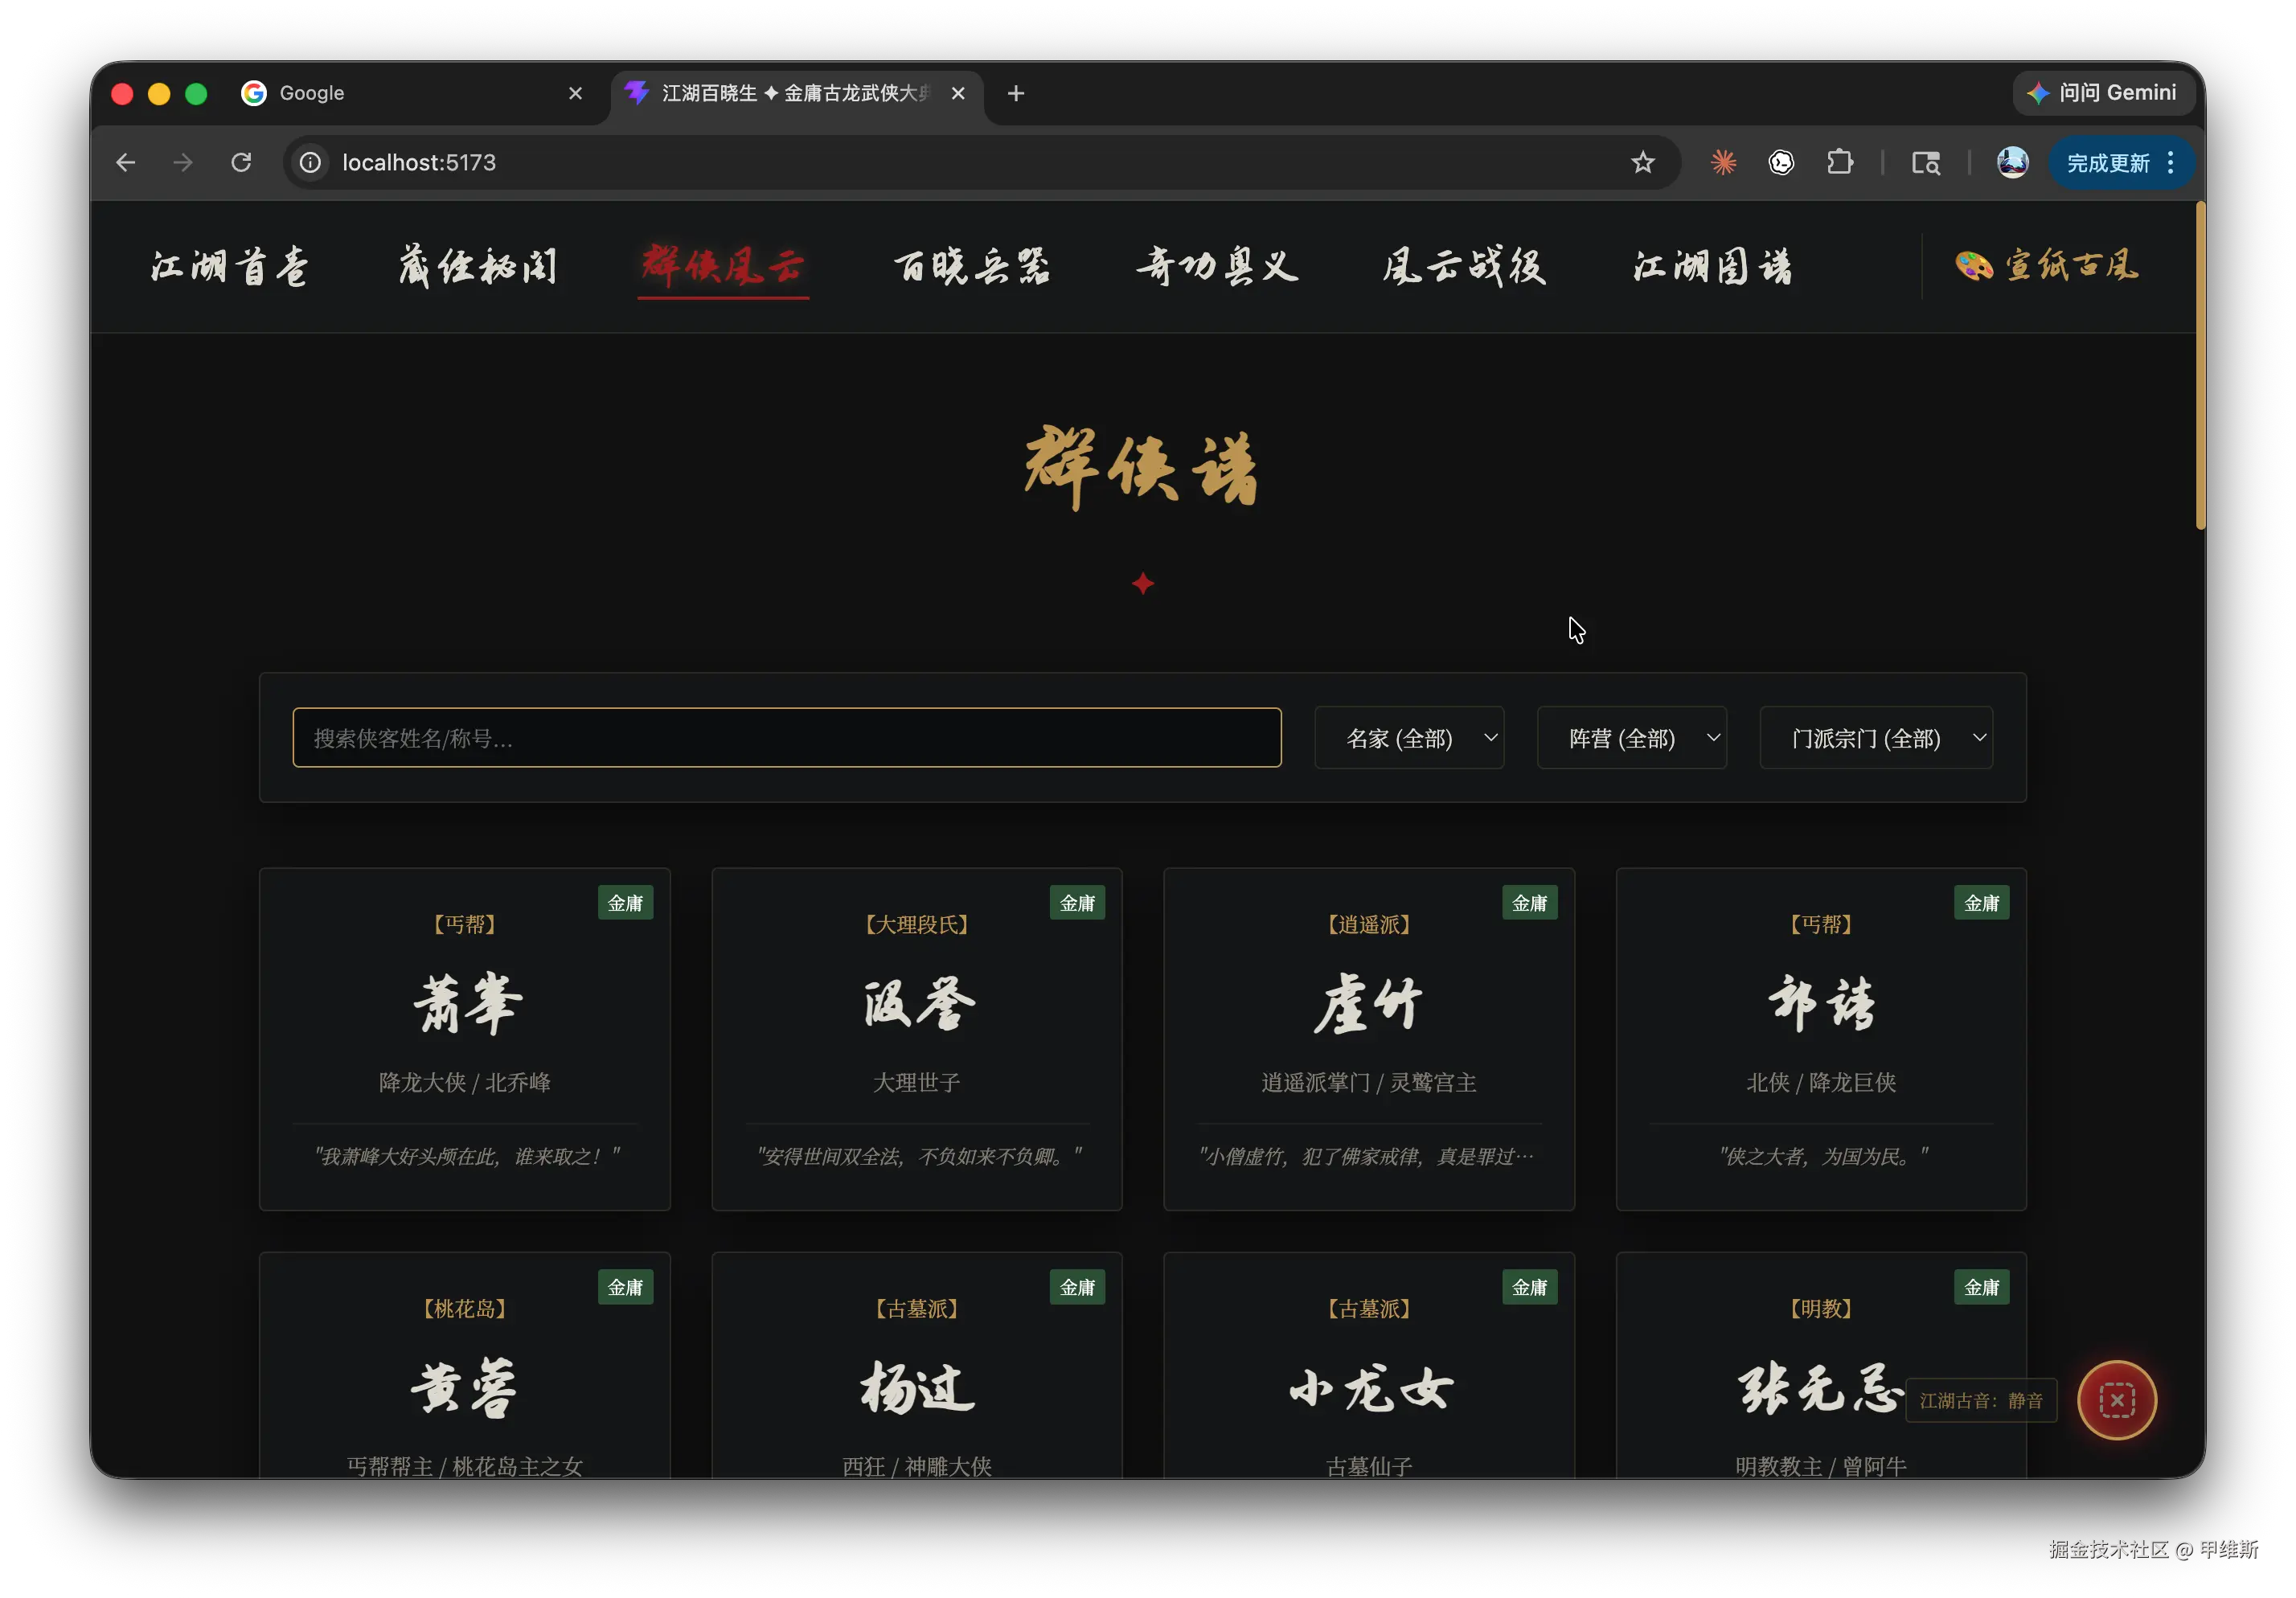The height and width of the screenshot is (1598, 2296).
Task: Open the ChatGPT-style round extension icon
Action: (1781, 162)
